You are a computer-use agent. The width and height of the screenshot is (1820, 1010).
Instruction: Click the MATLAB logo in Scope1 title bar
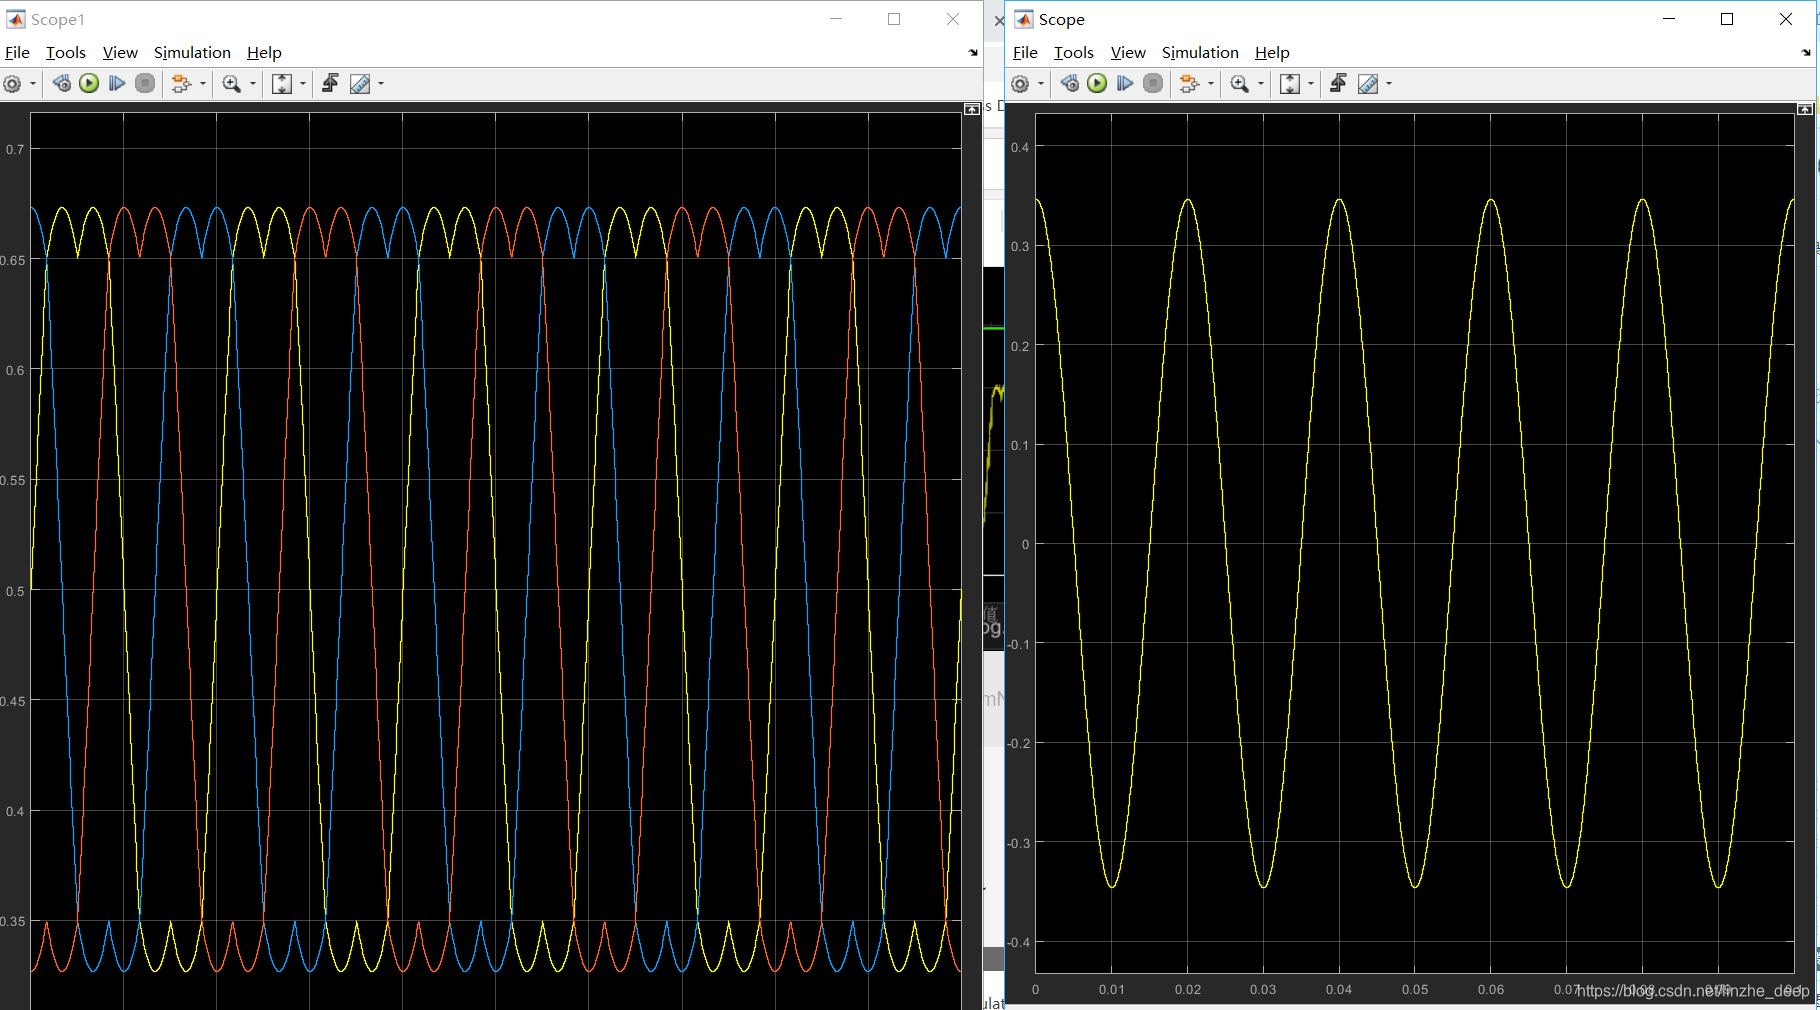click(16, 19)
